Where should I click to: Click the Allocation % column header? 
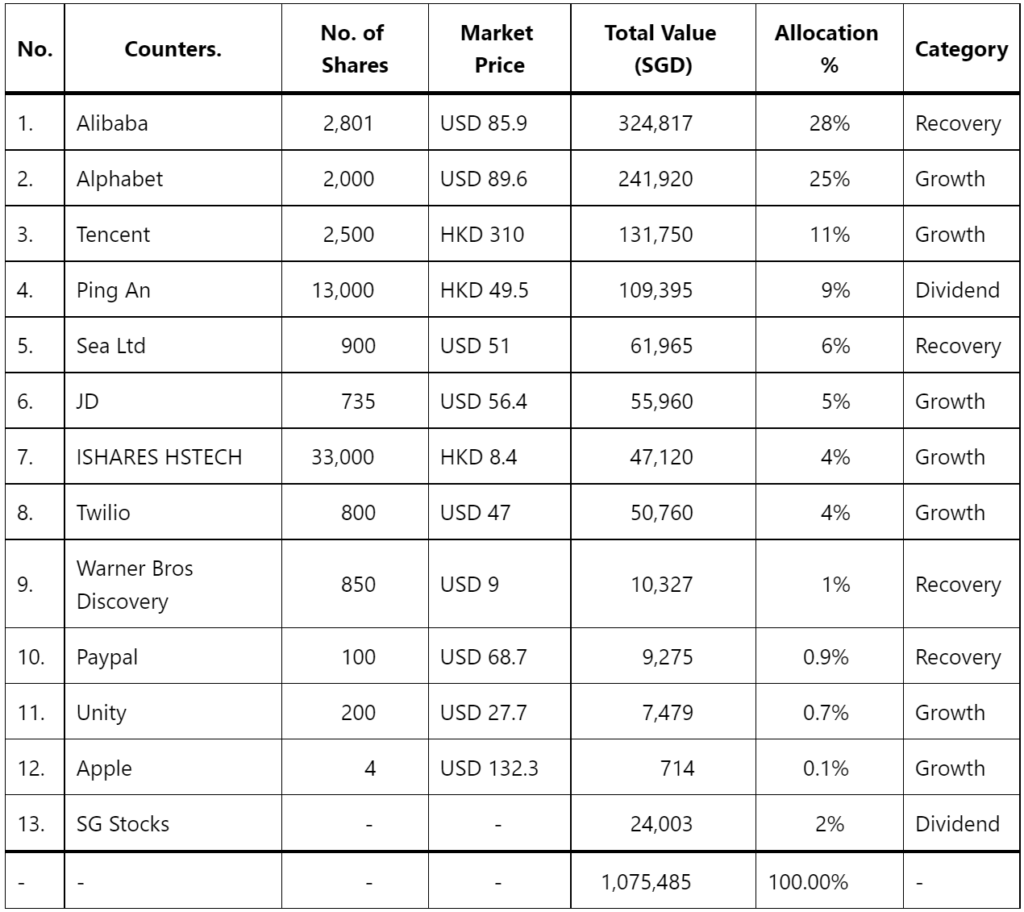(829, 49)
